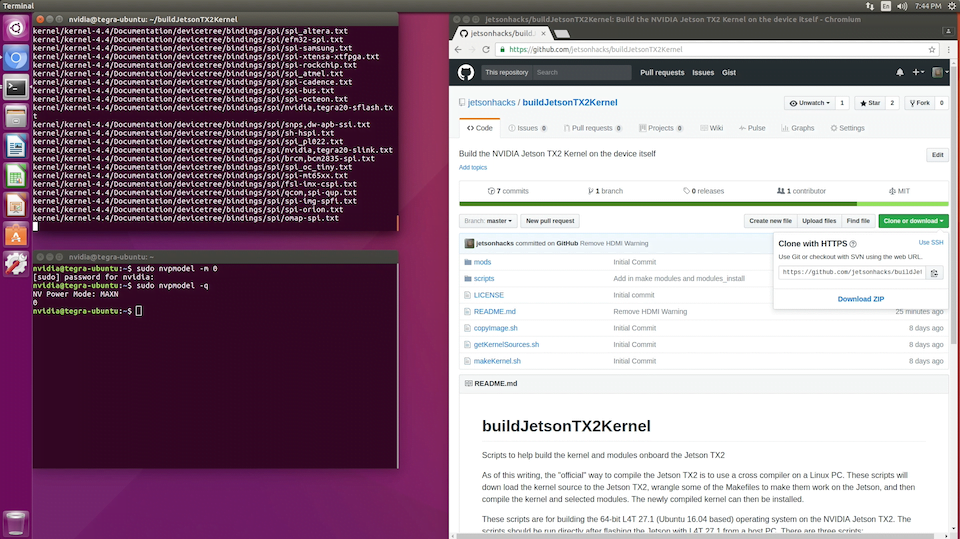Viewport: 960px width, 539px height.
Task: Open Branch: master selector
Action: tap(488, 221)
